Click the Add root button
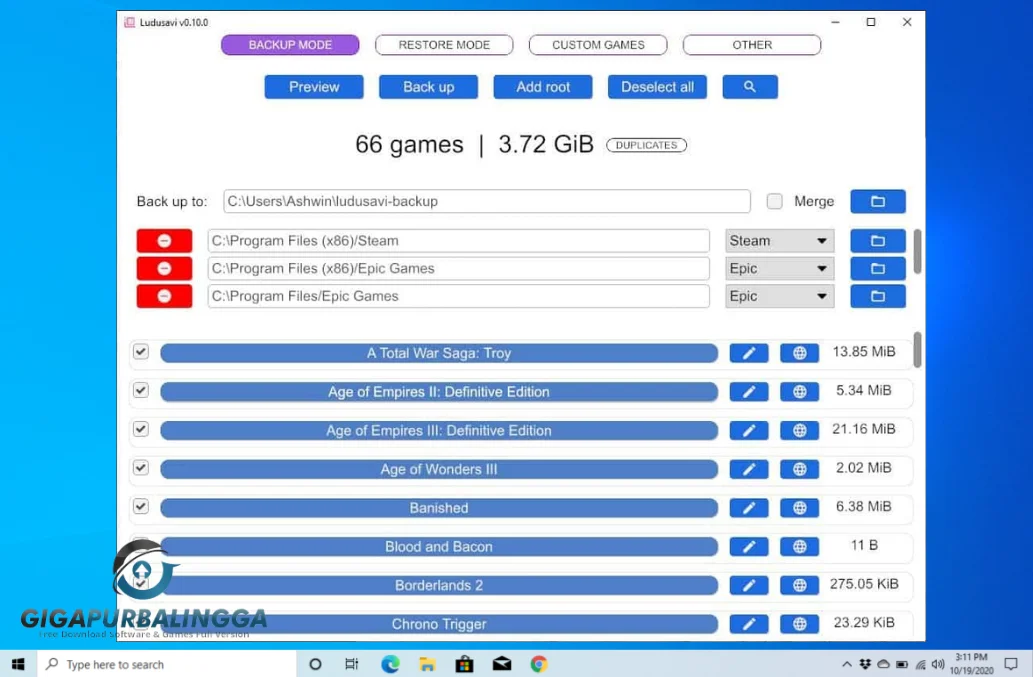Image resolution: width=1033 pixels, height=677 pixels. point(543,87)
